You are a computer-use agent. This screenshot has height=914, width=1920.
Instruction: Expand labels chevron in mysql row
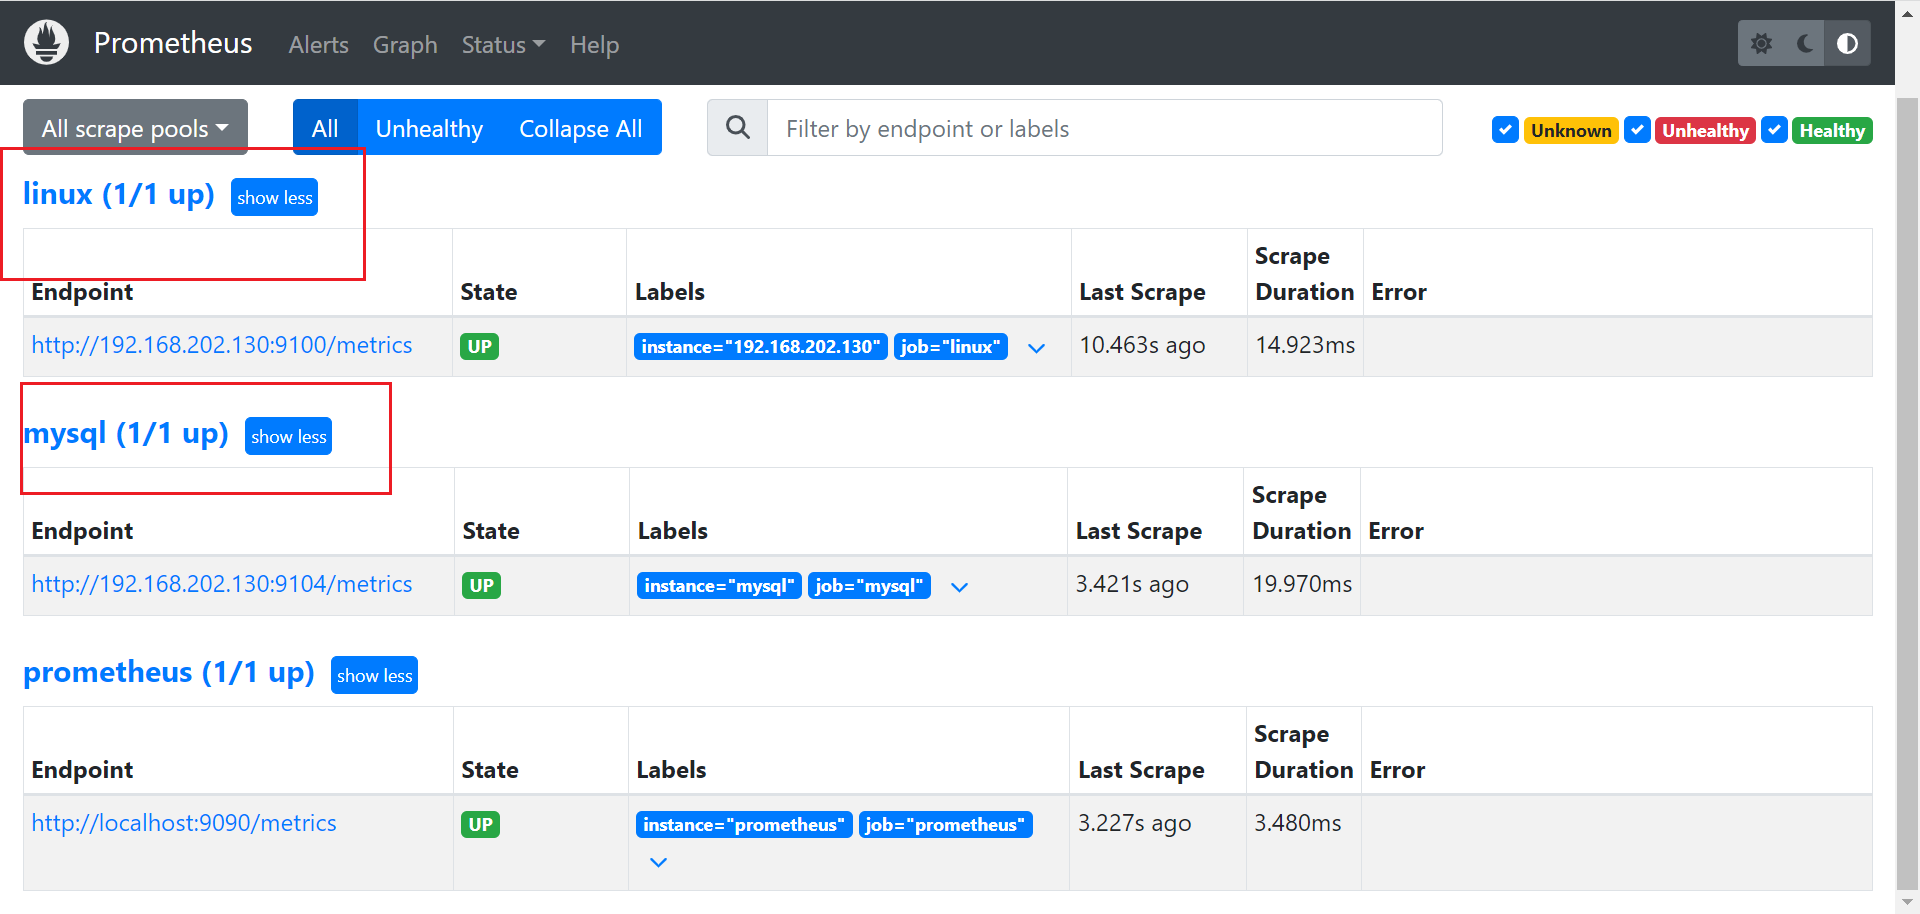959,587
